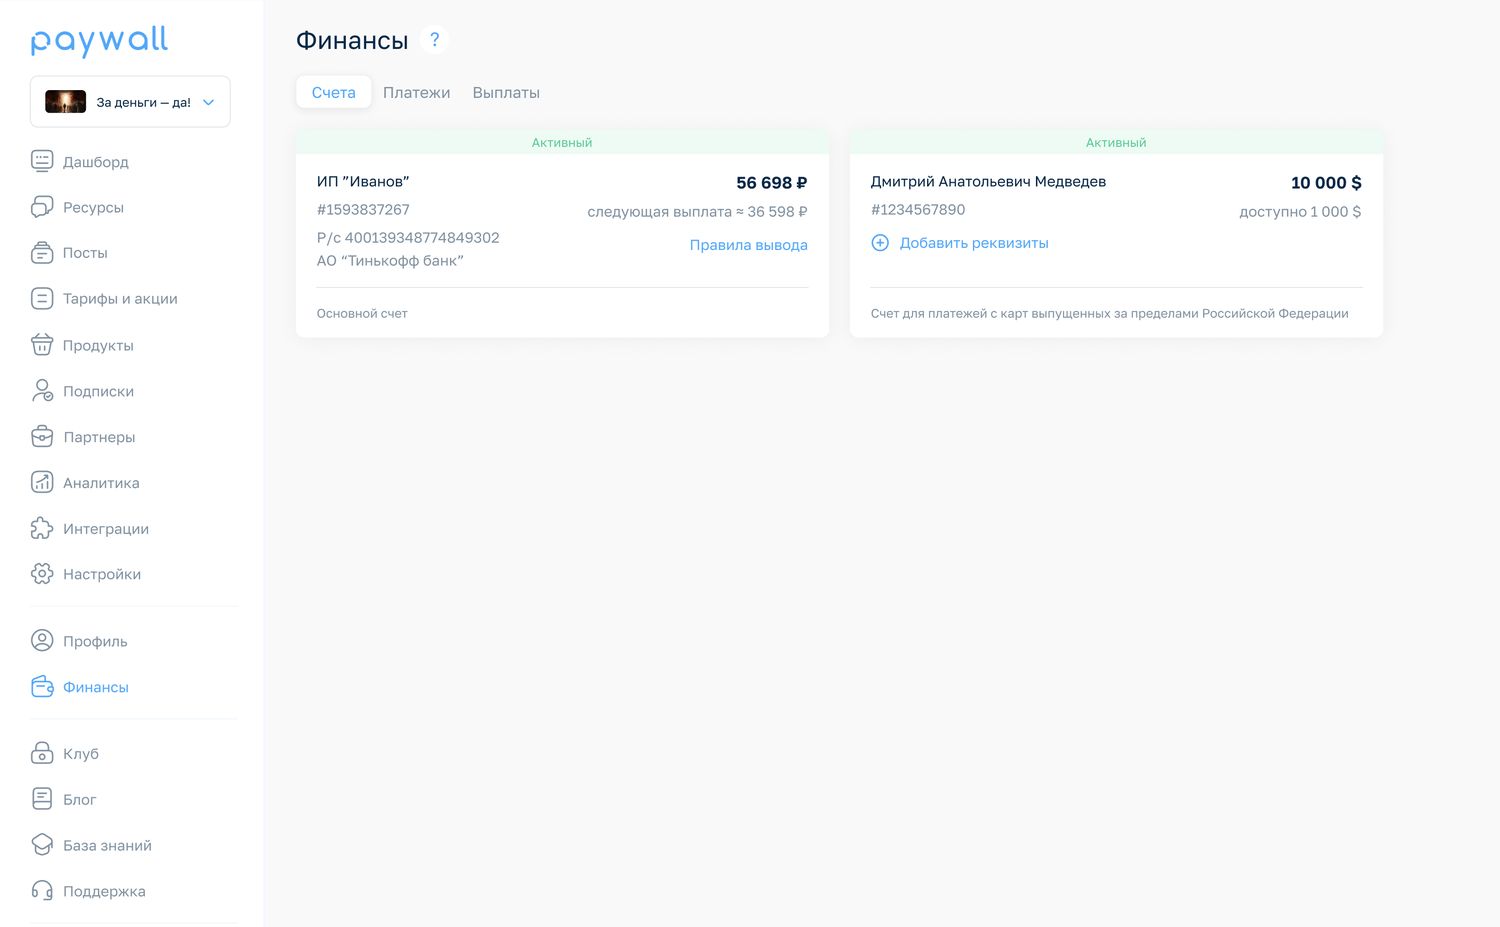1500x927 pixels.
Task: Click the Ресурсы chat bubbles icon
Action: coord(42,207)
